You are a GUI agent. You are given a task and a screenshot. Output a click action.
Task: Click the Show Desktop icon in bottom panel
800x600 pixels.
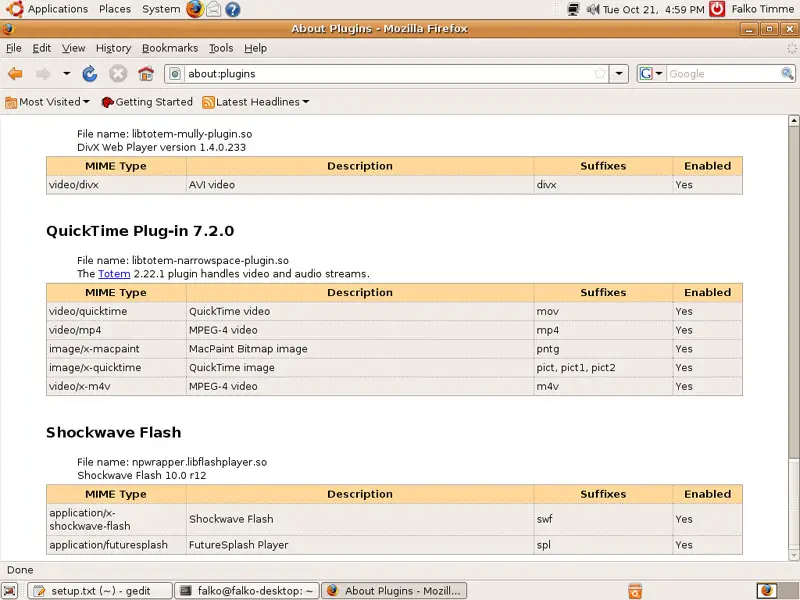10,590
